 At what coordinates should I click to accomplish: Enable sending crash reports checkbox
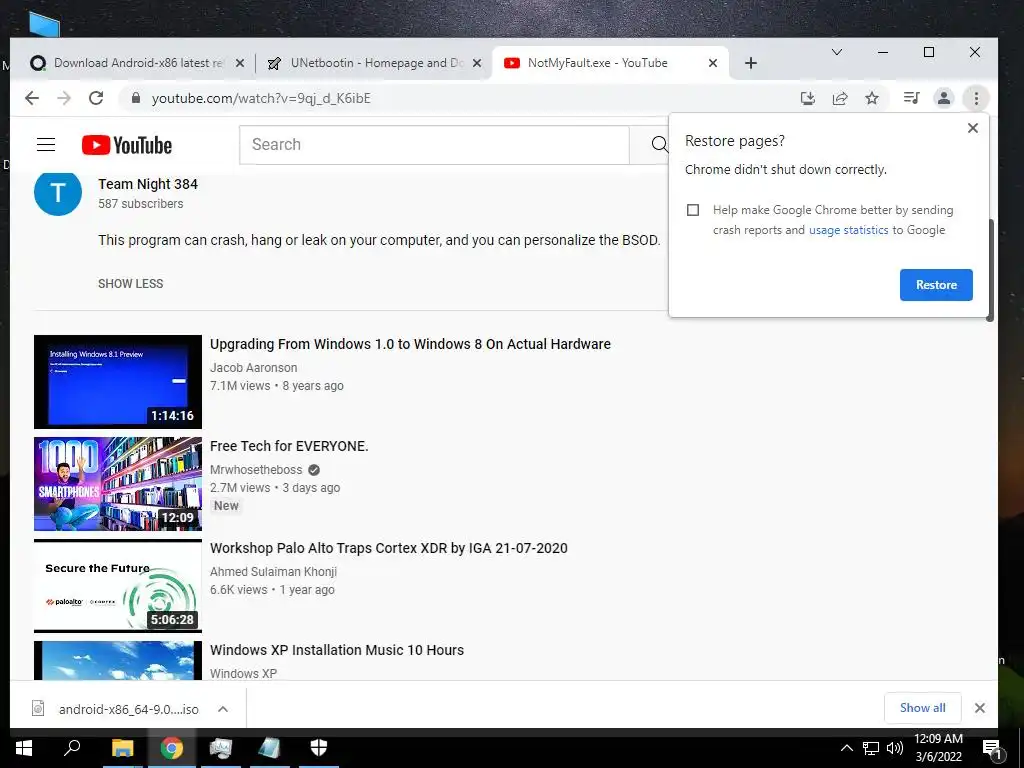coord(693,210)
